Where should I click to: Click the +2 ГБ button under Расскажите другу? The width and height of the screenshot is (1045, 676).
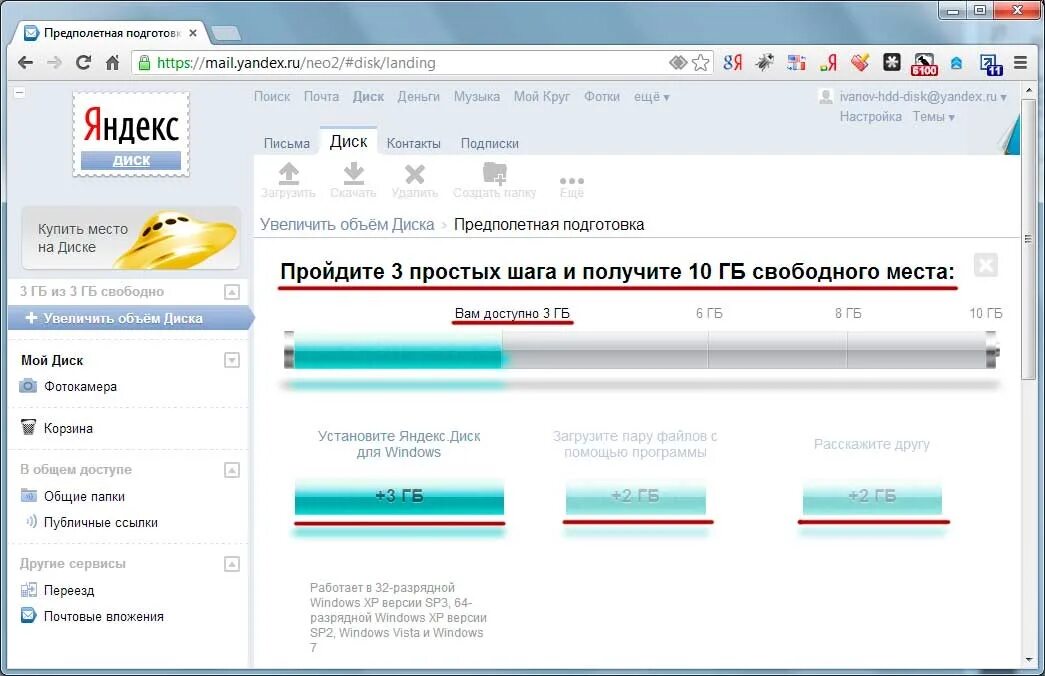tap(872, 496)
